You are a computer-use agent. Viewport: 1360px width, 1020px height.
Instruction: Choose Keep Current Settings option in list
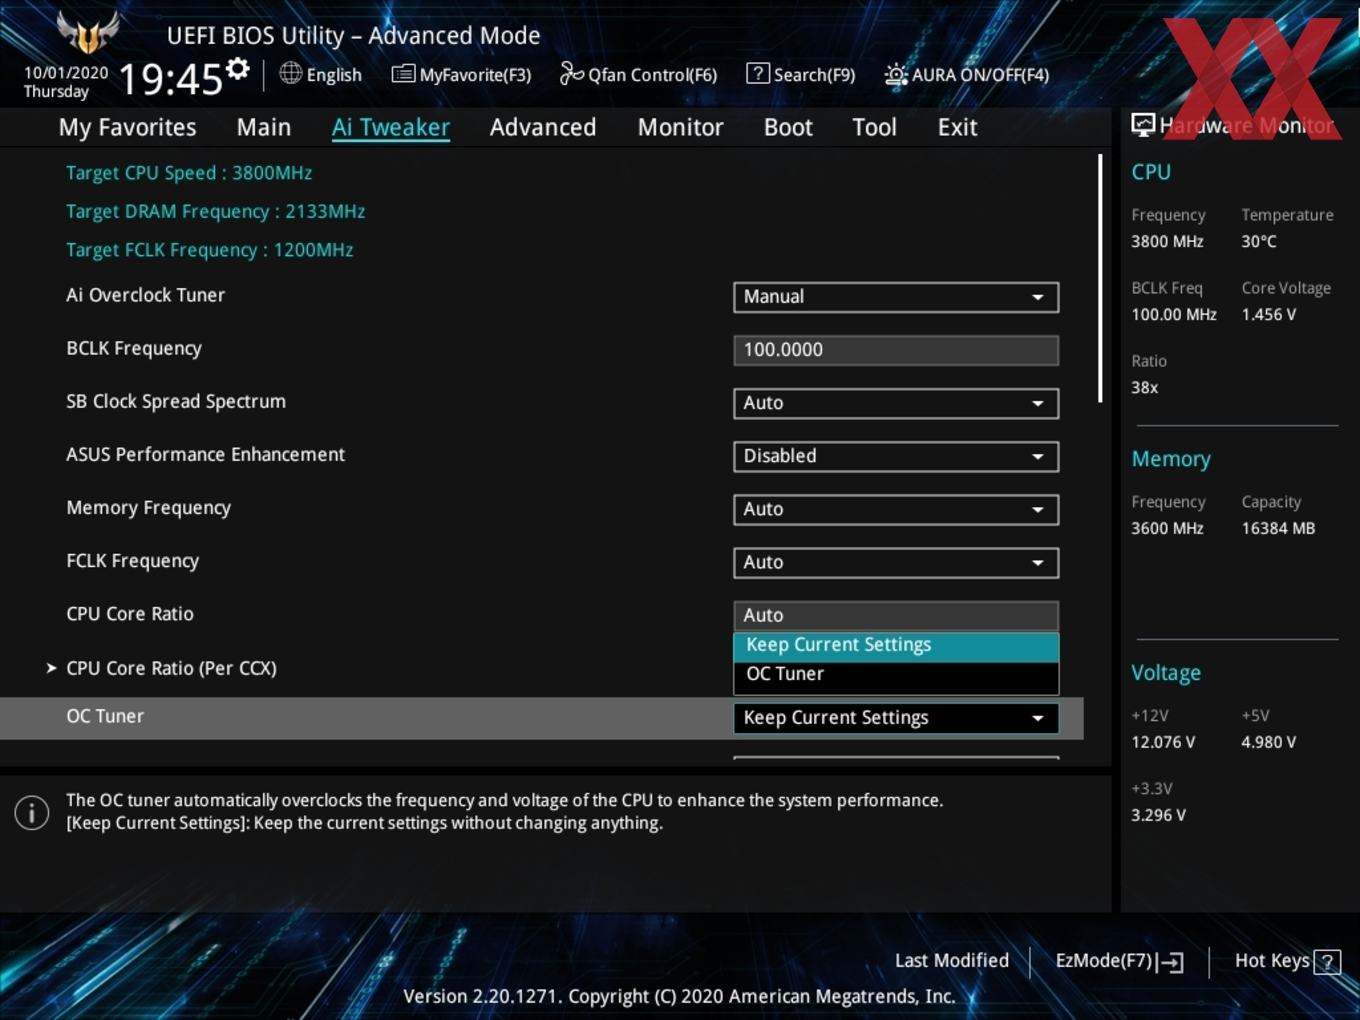[896, 646]
